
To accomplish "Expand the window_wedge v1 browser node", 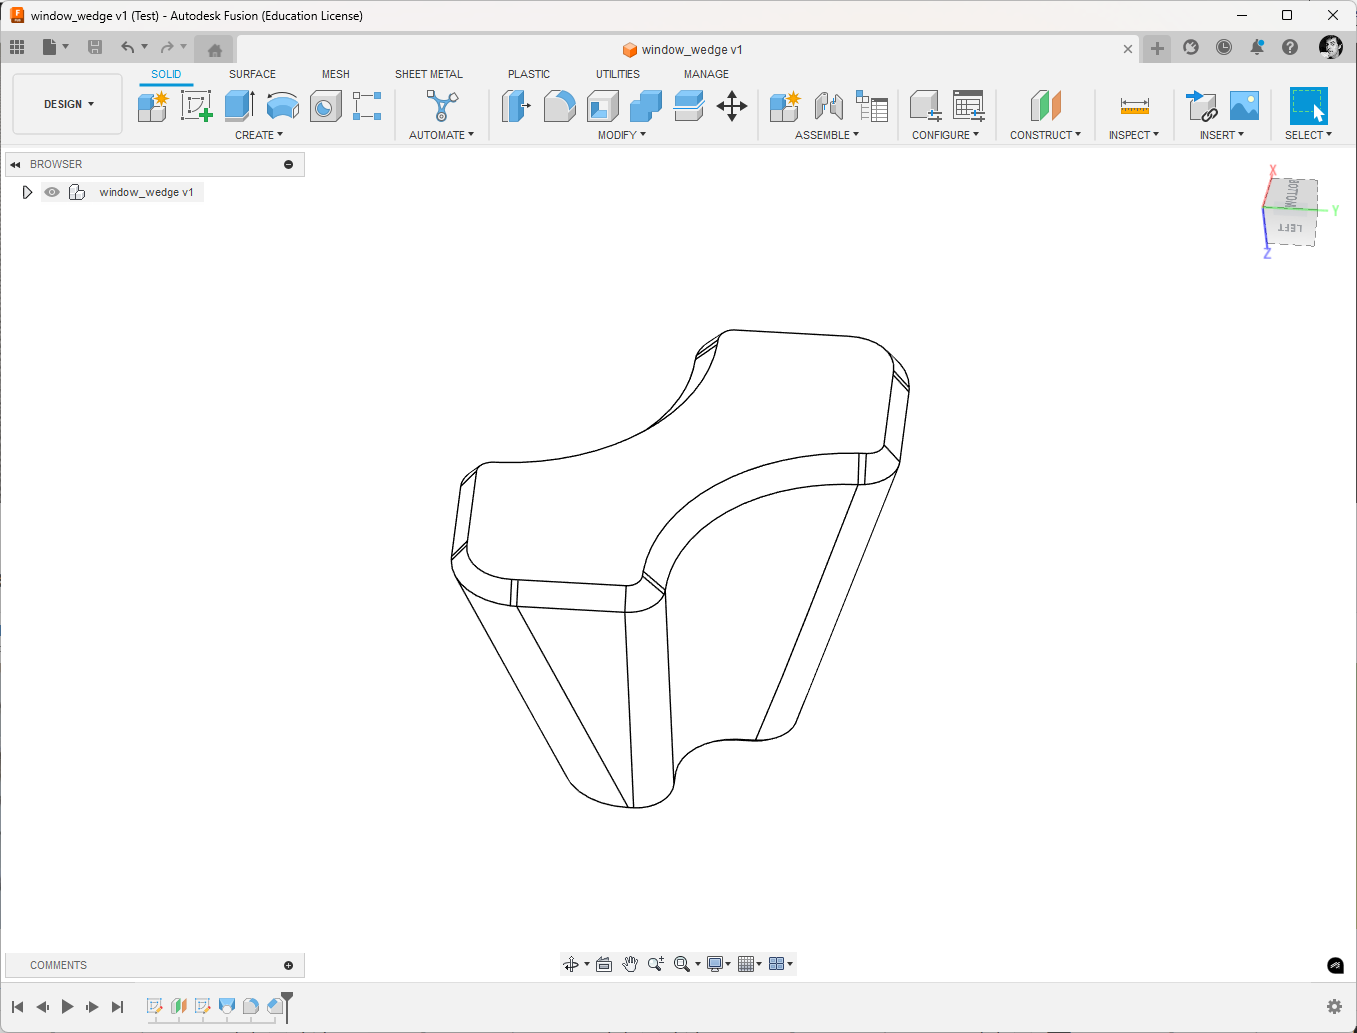I will click(27, 192).
